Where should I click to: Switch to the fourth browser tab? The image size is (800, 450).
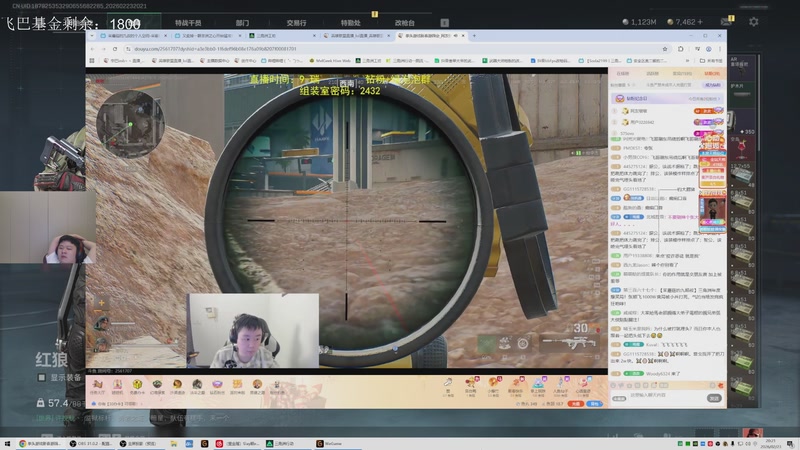356,36
